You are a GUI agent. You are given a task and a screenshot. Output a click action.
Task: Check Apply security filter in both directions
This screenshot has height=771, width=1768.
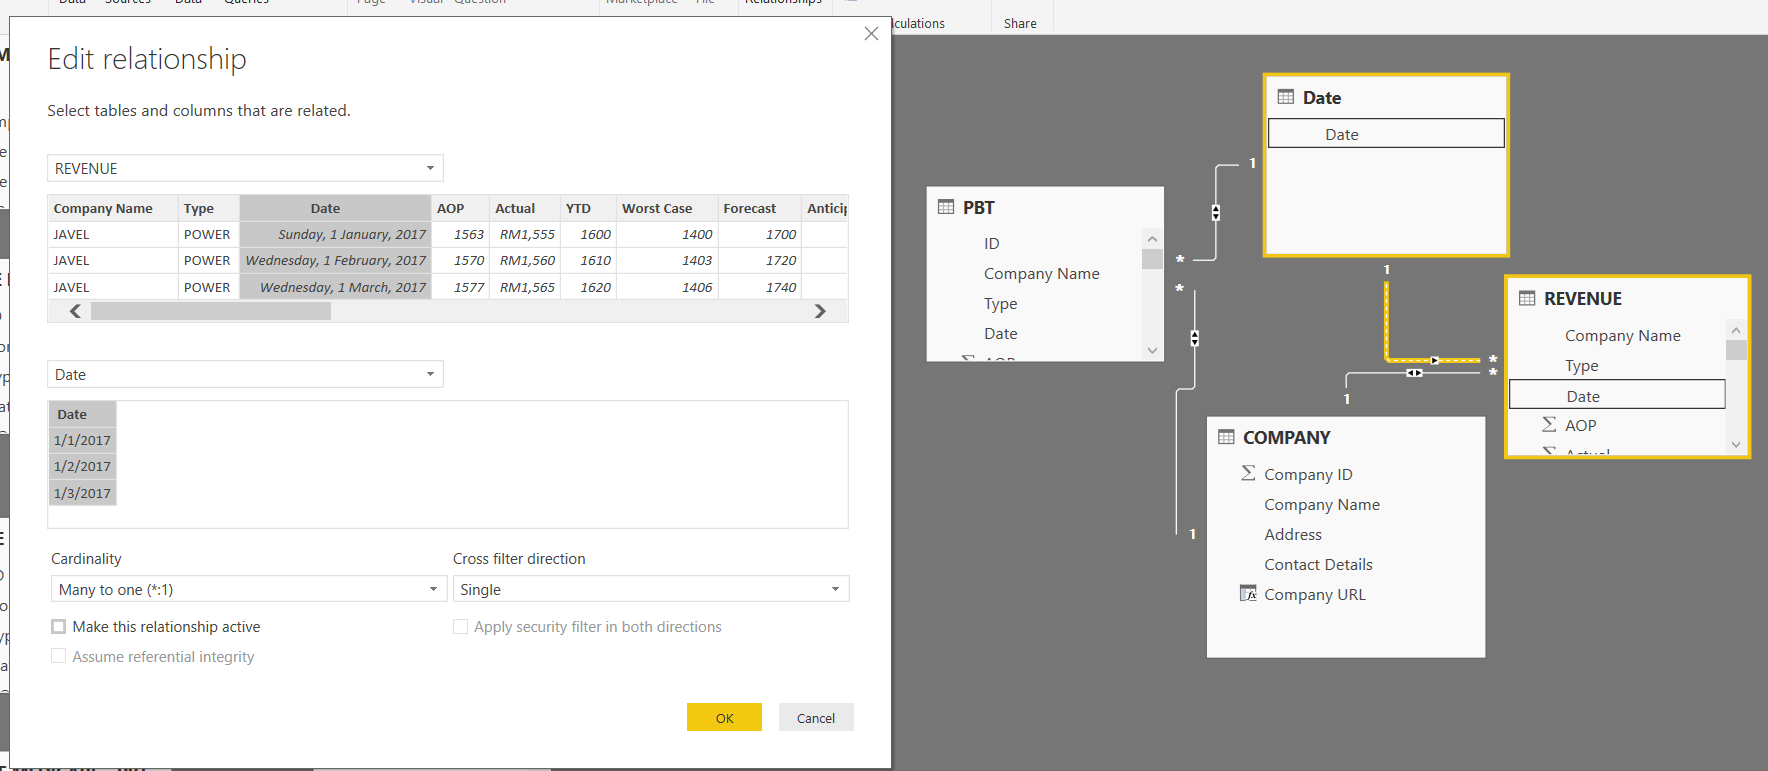click(x=461, y=626)
